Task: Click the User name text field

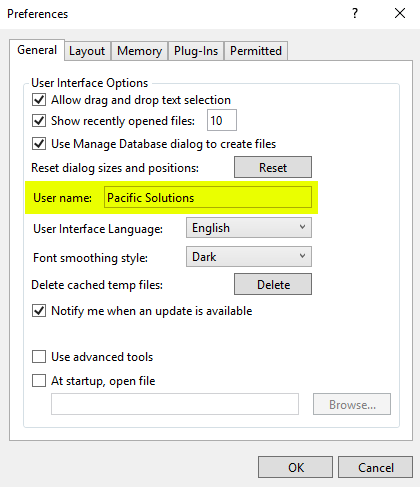Action: pyautogui.click(x=208, y=198)
